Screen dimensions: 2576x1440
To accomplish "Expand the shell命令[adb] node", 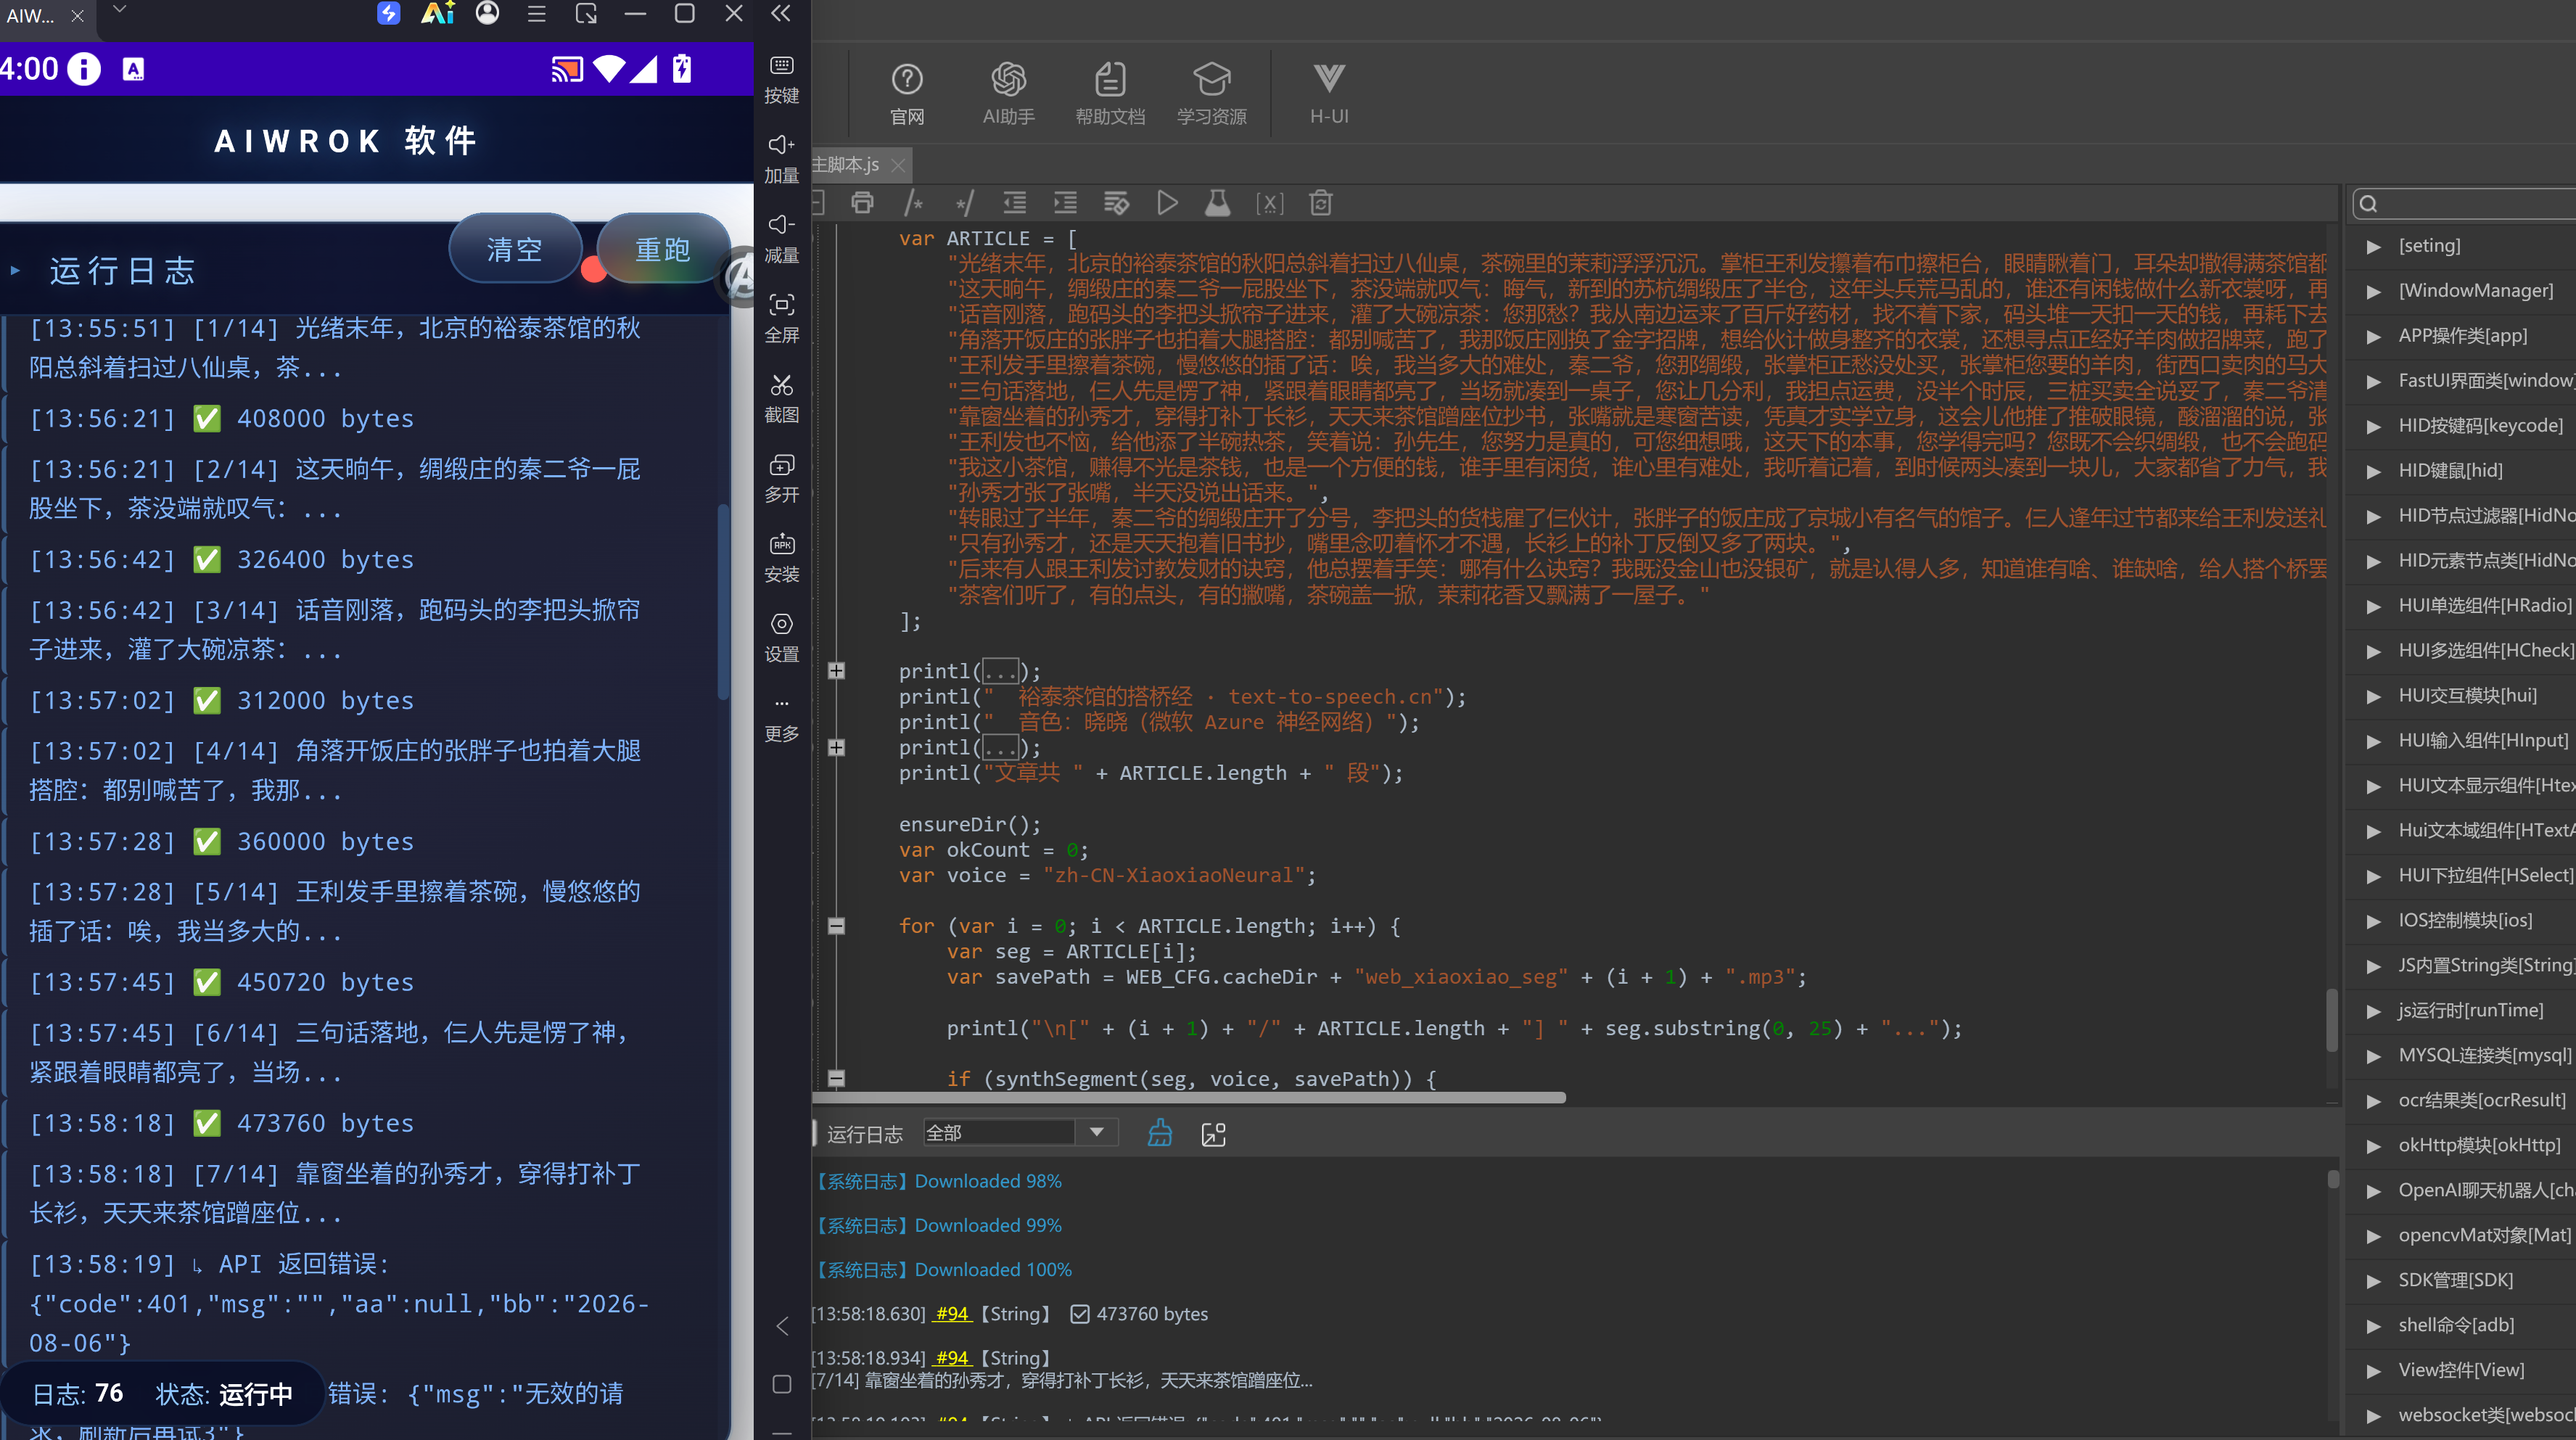I will pyautogui.click(x=2373, y=1326).
